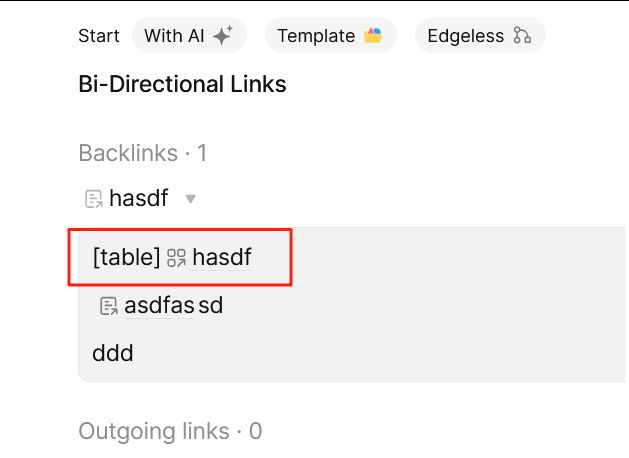The image size is (629, 458).
Task: Open the Template option
Action: tap(330, 36)
